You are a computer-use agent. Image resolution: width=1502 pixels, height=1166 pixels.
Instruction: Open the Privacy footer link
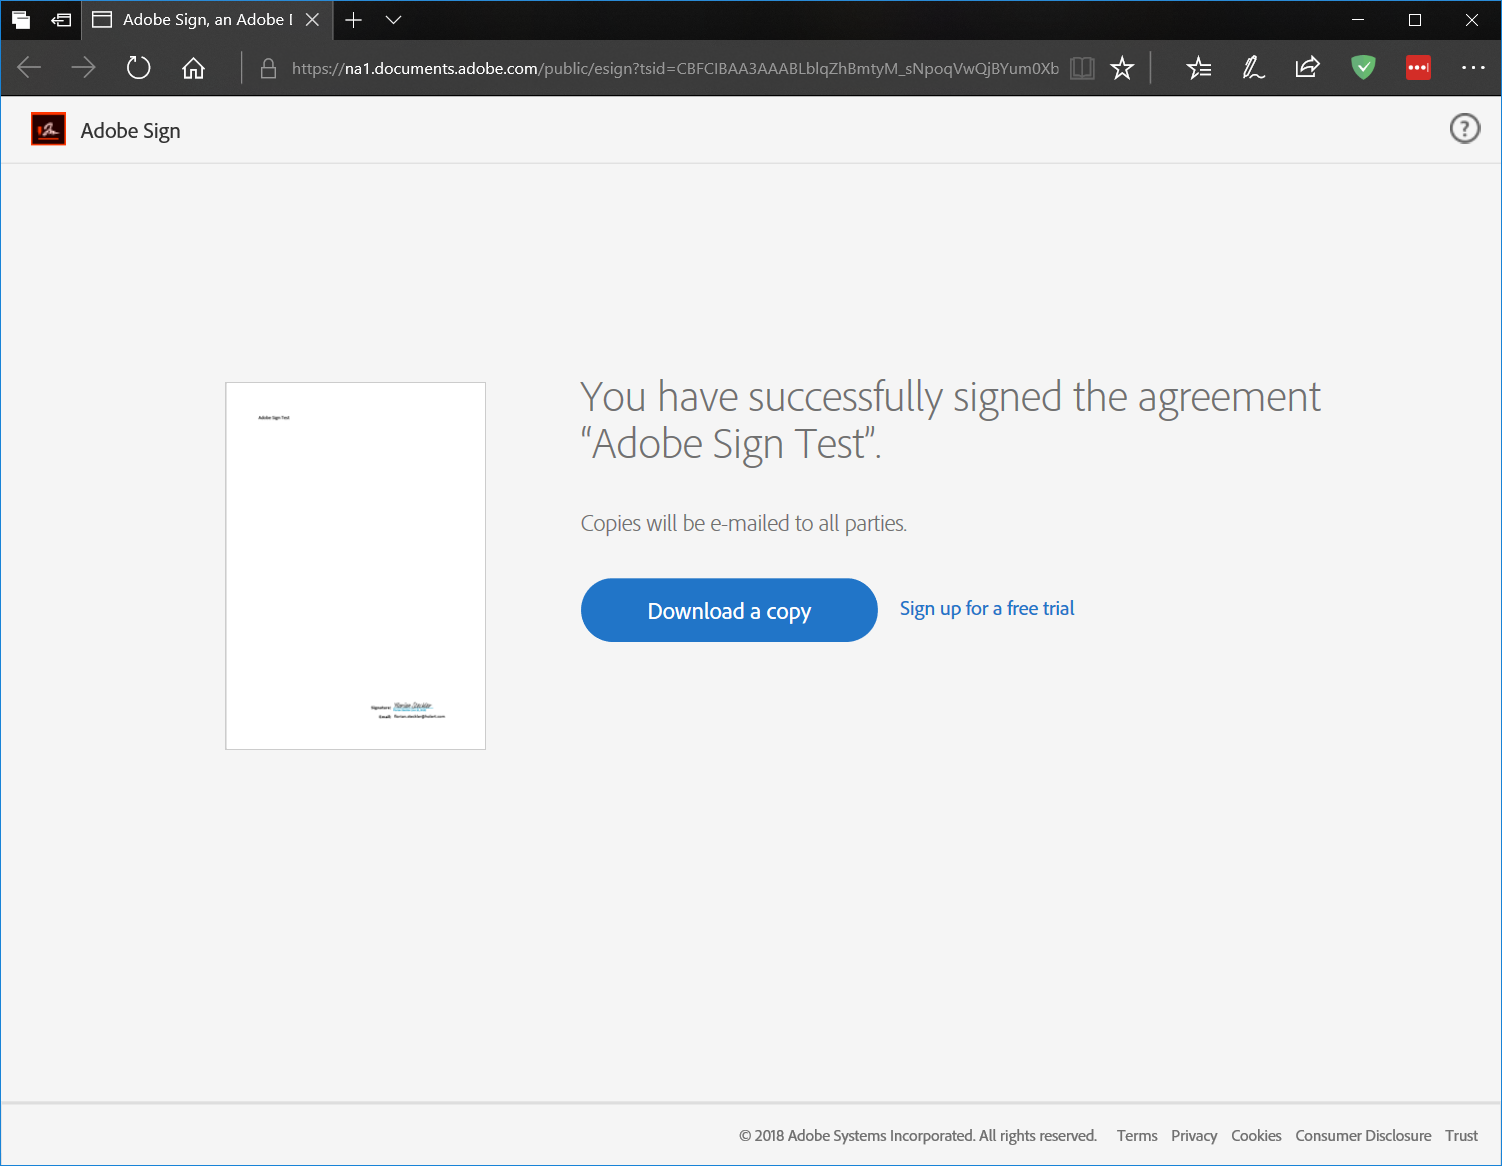pyautogui.click(x=1194, y=1136)
